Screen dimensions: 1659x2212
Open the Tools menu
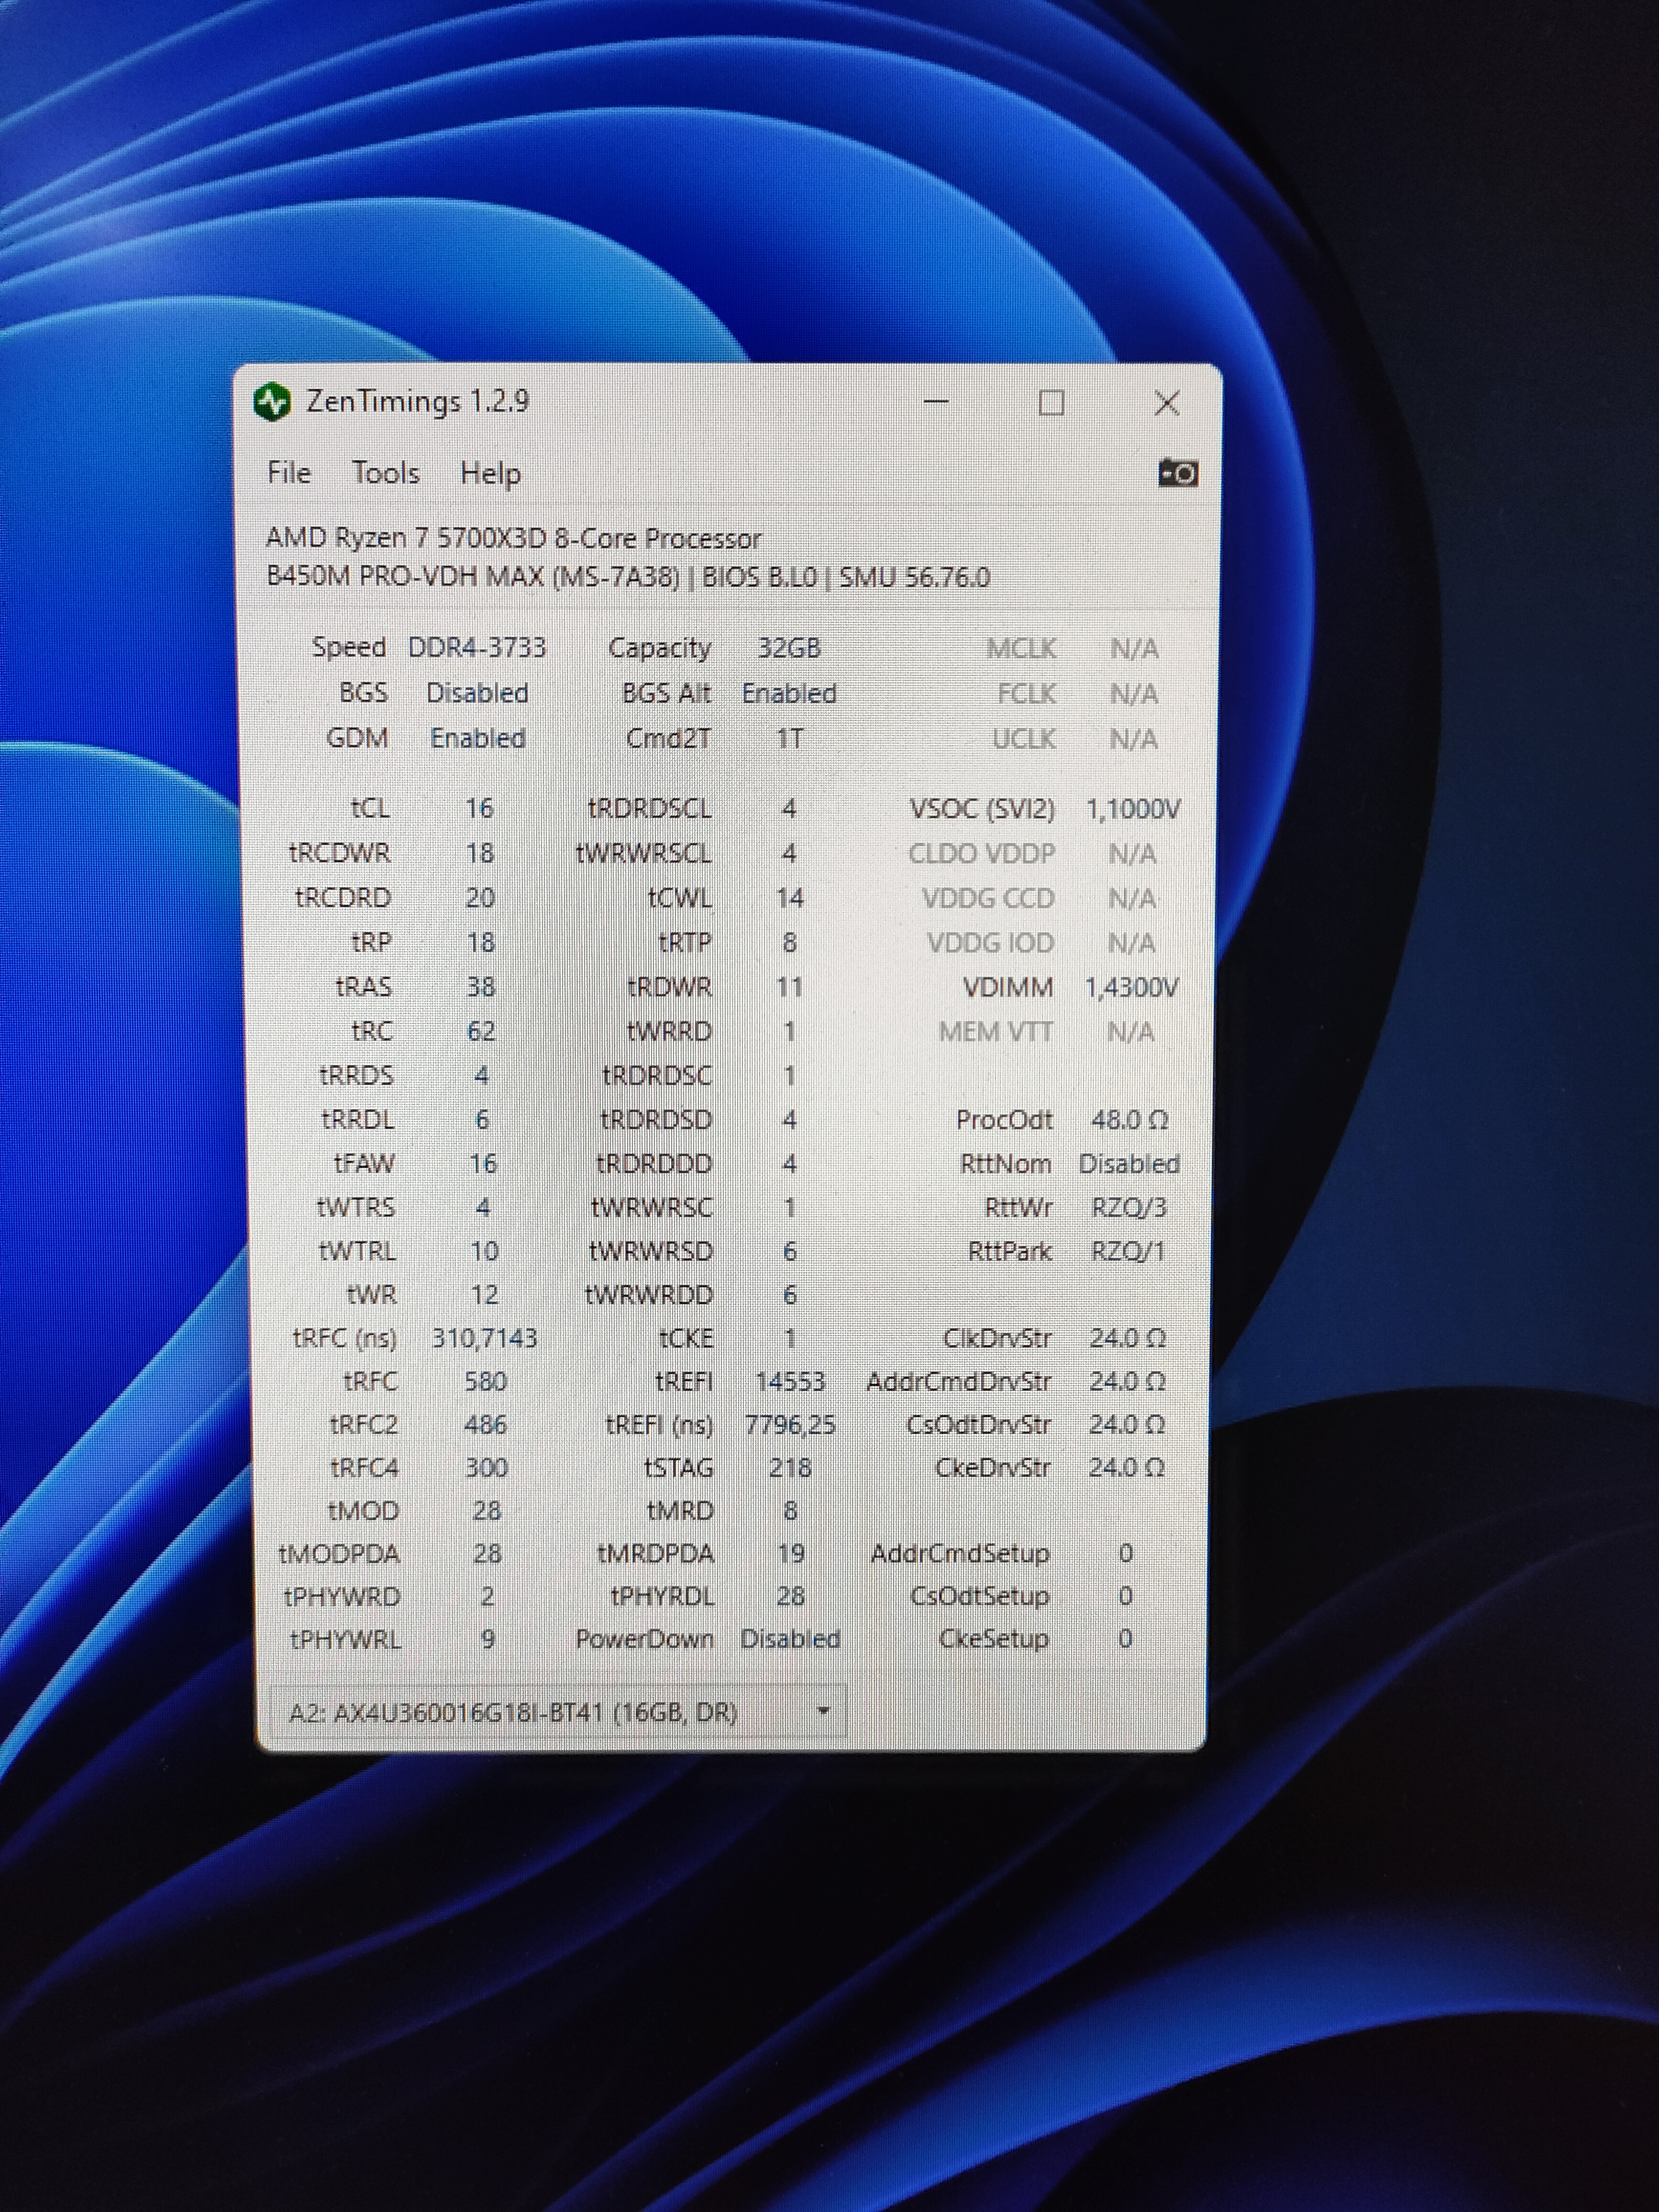click(x=385, y=472)
